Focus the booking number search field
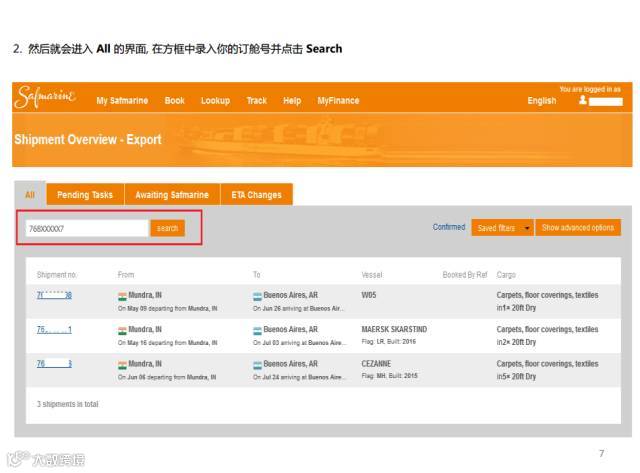The width and height of the screenshot is (640, 473). [87, 228]
